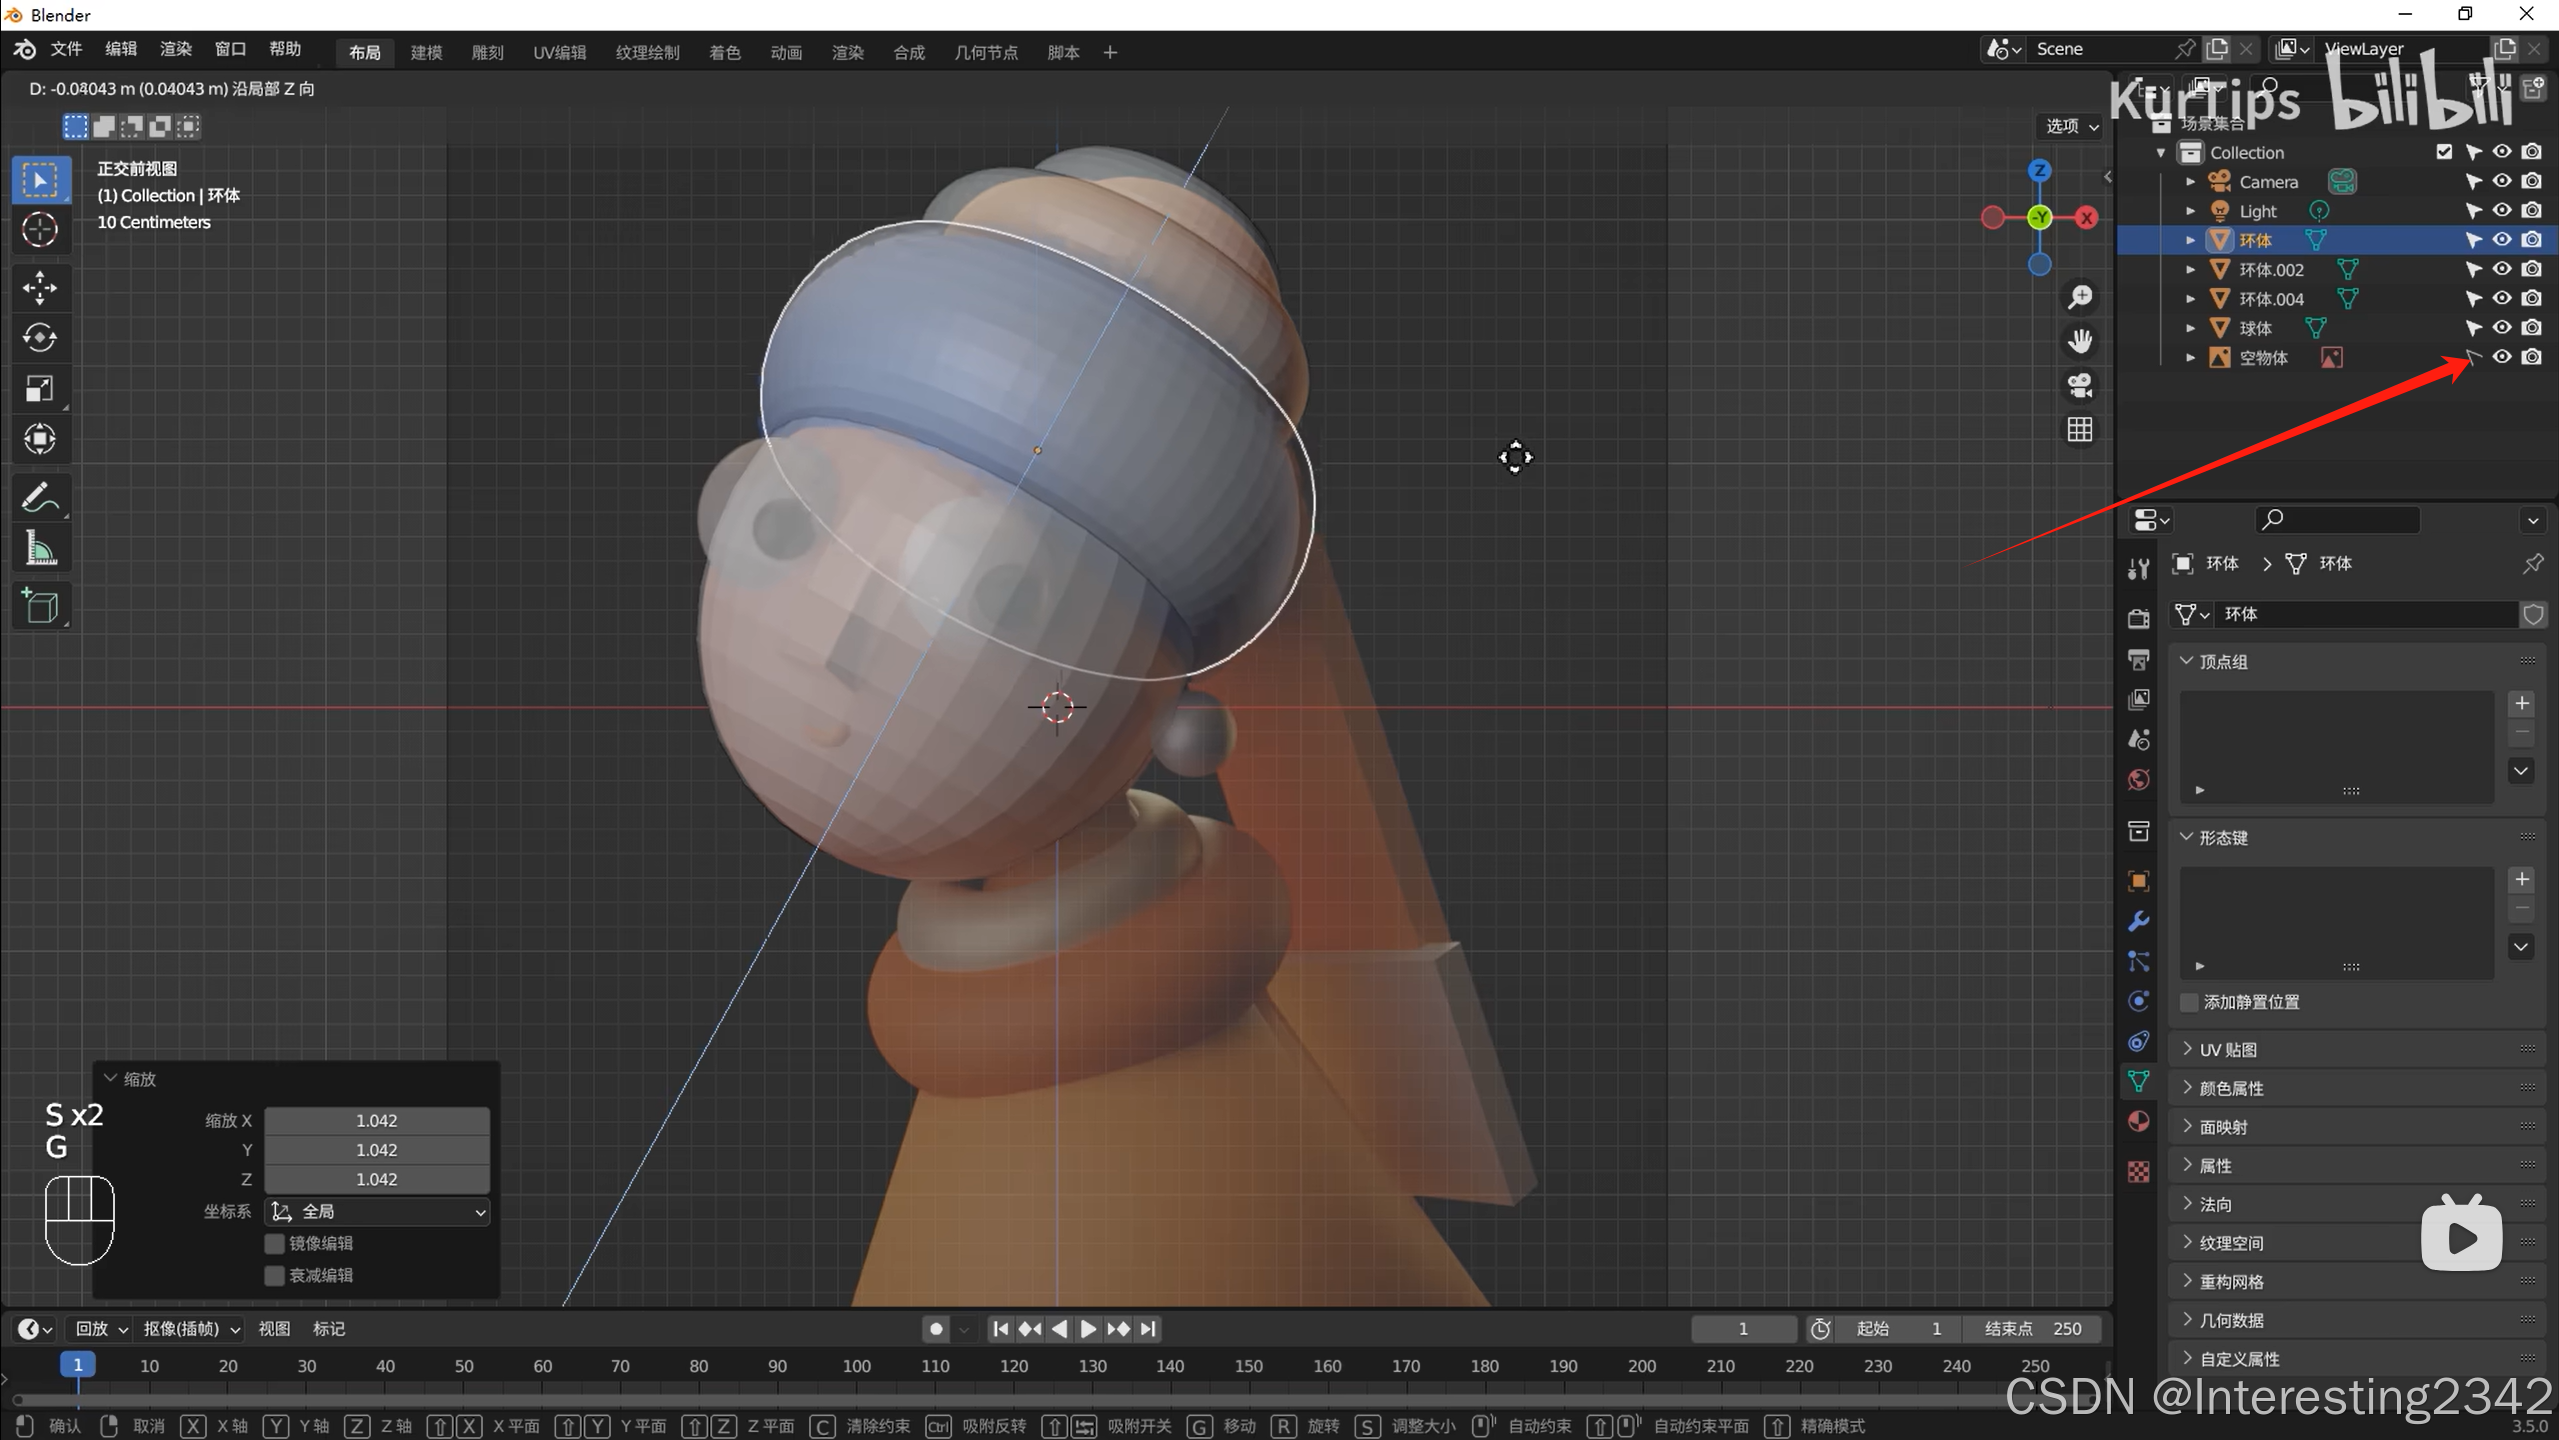Viewport: 2559px width, 1440px height.
Task: Select 环体.002 in the outliner
Action: click(x=2270, y=269)
